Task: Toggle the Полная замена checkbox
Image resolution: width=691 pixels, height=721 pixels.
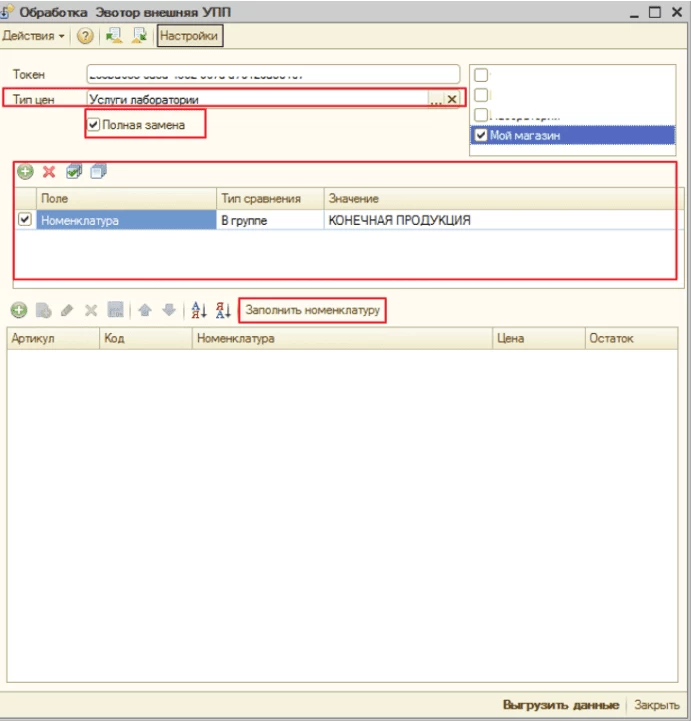Action: point(94,125)
